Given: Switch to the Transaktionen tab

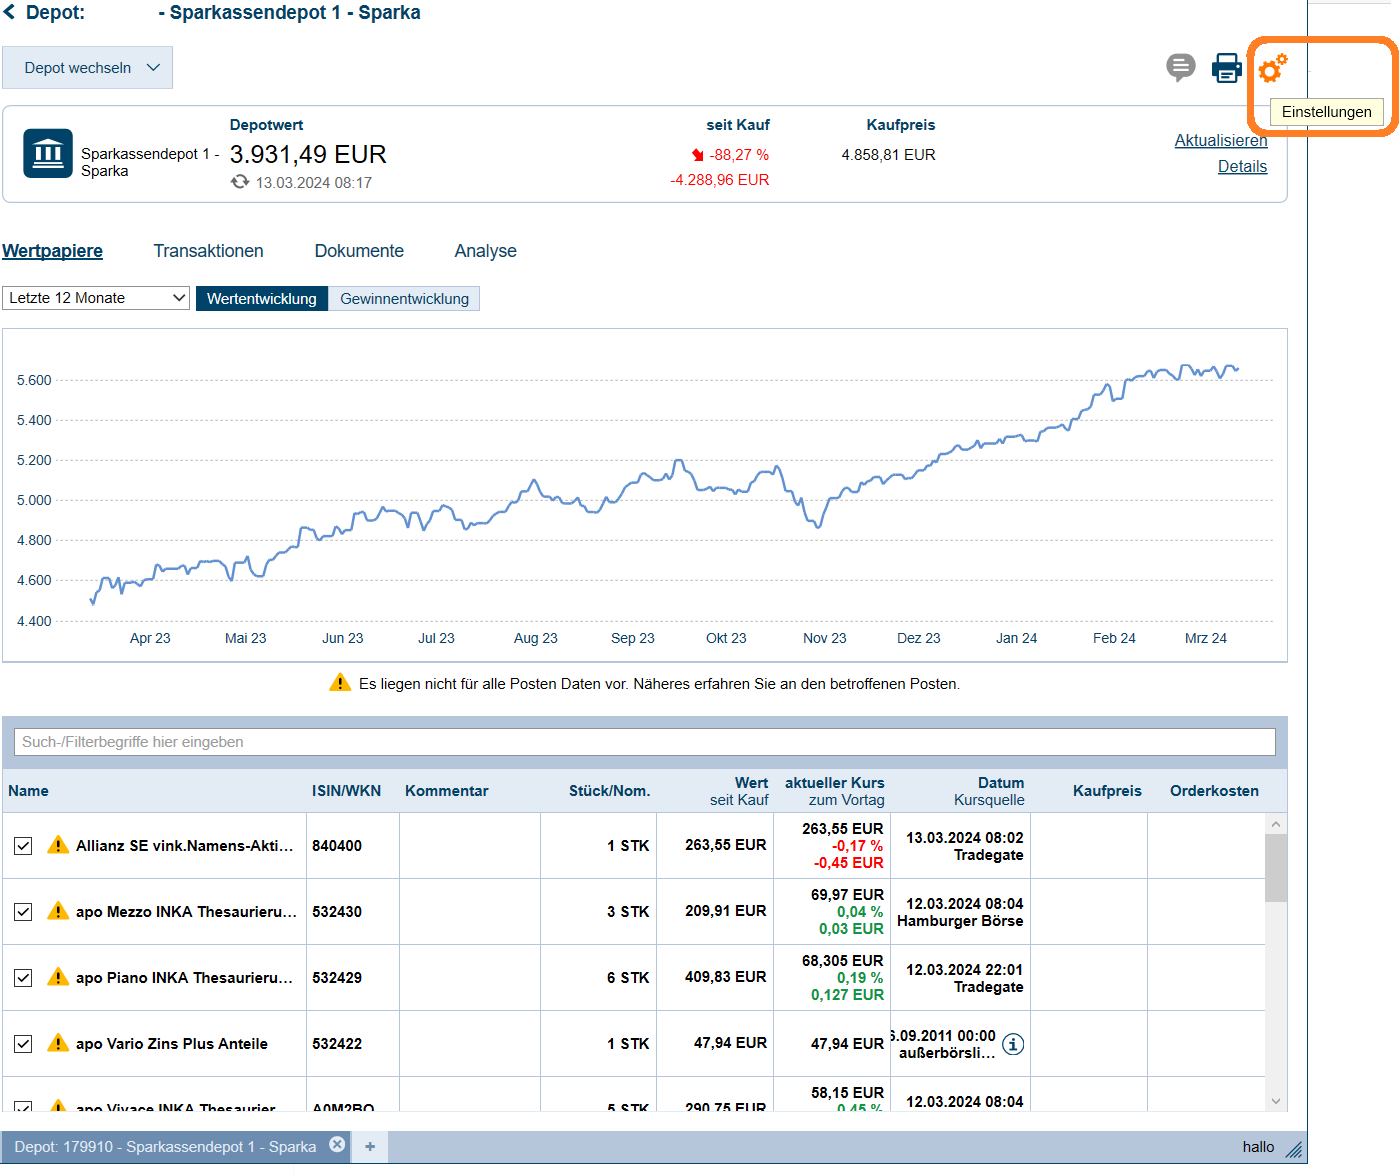Looking at the screenshot, I should [x=208, y=251].
